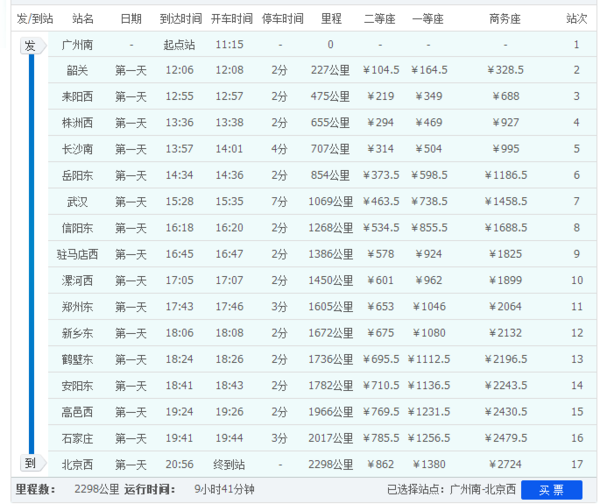600x504 pixels.
Task: Click station name 株洲西
Action: tap(77, 123)
